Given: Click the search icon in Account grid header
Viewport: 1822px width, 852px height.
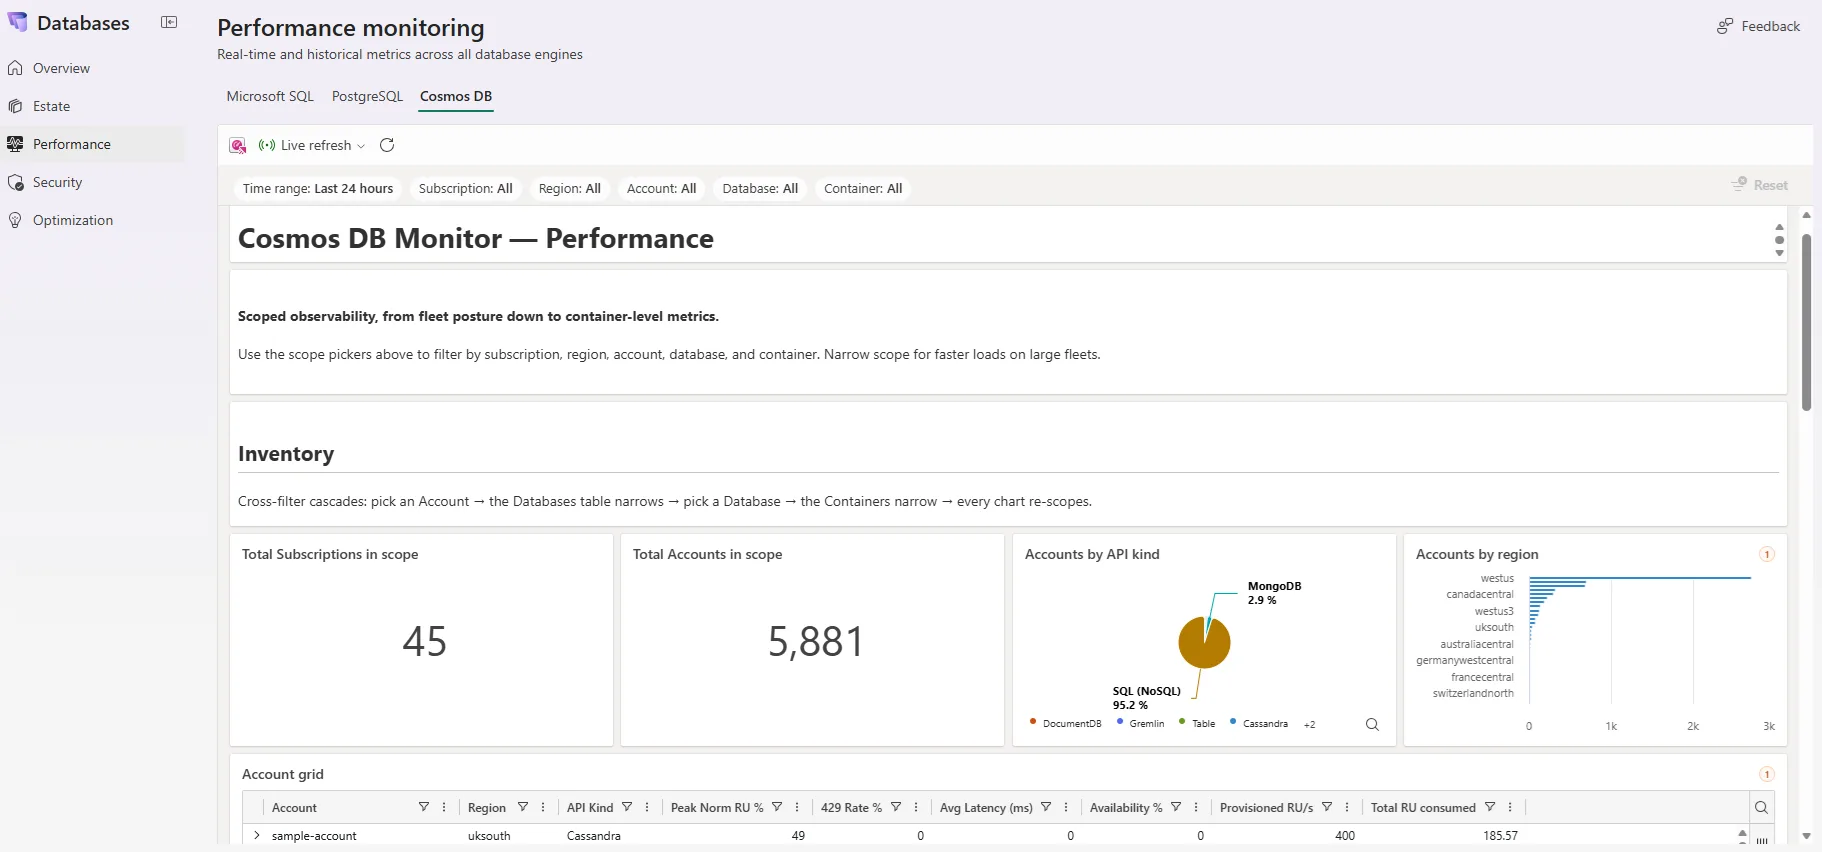Looking at the screenshot, I should (1761, 808).
